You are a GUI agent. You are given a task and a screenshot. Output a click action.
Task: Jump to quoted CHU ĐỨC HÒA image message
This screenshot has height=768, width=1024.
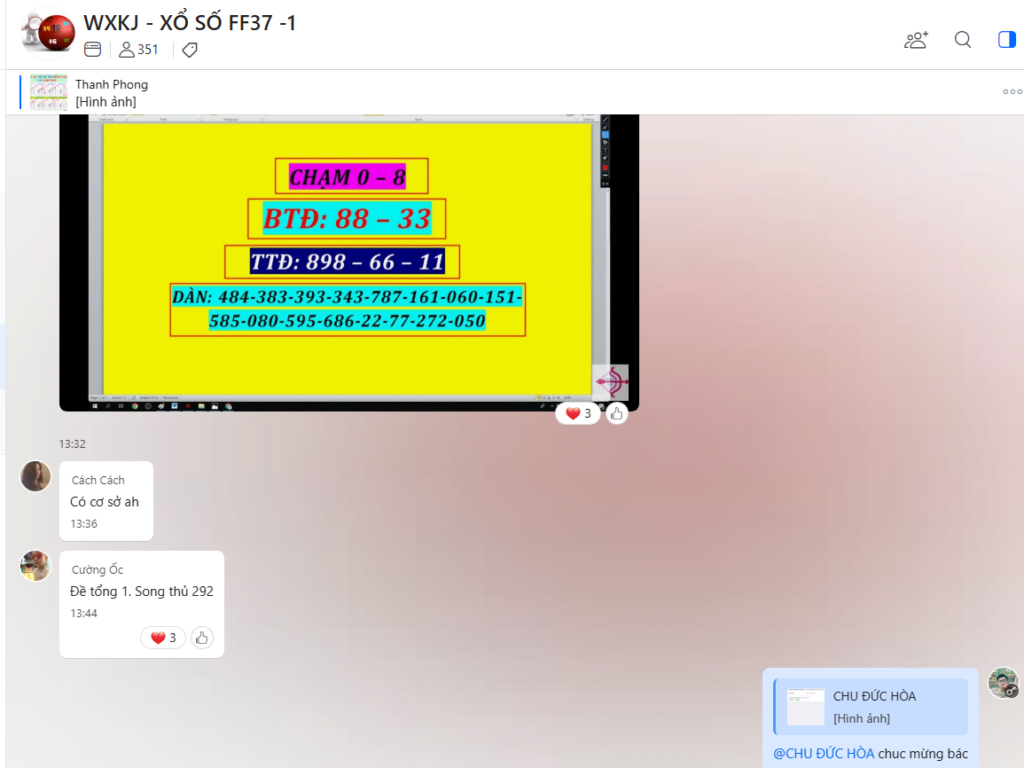coord(870,707)
